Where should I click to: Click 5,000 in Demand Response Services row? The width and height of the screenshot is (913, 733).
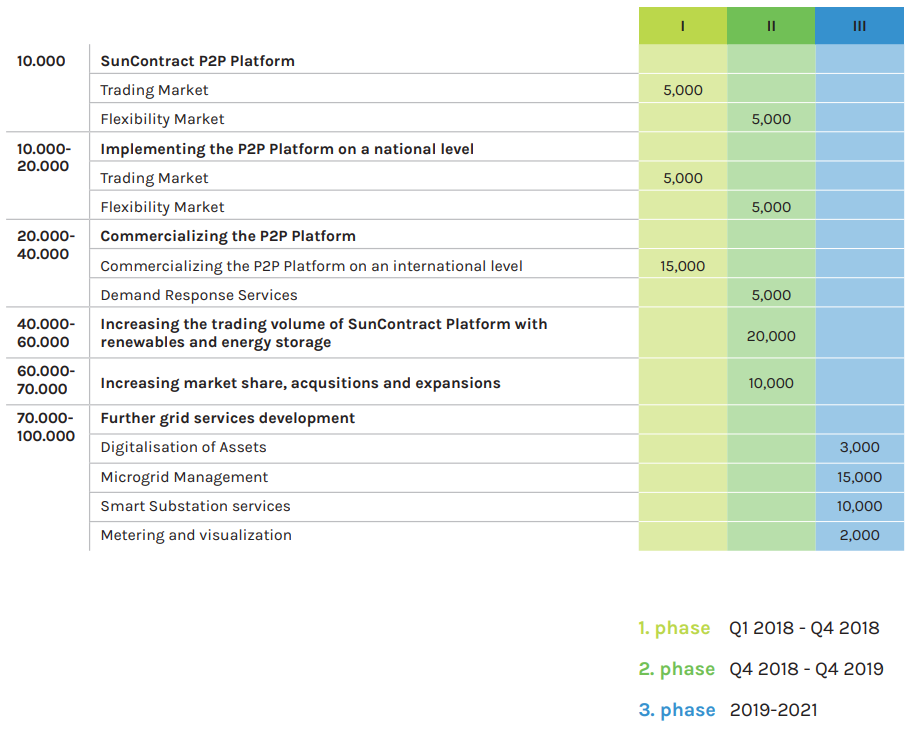(771, 295)
